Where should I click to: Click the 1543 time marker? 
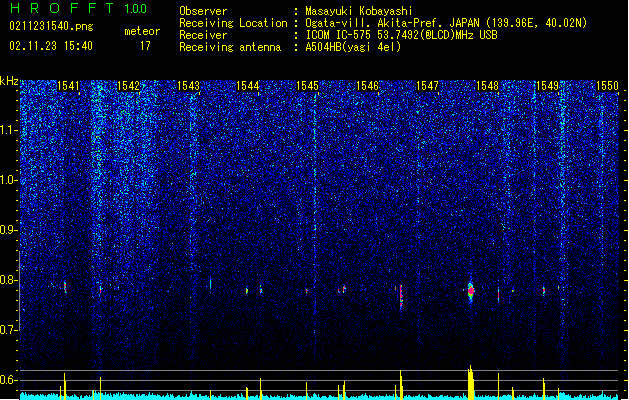(x=188, y=86)
